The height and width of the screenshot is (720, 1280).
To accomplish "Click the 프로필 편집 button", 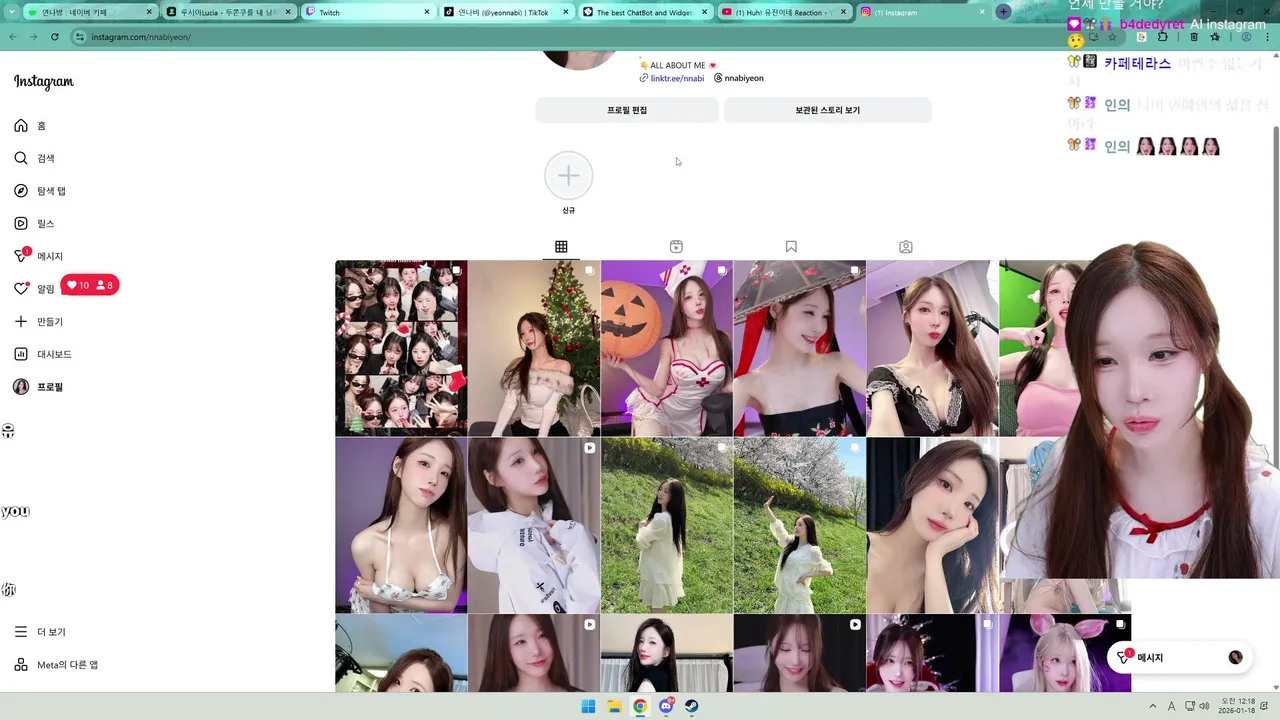I will coord(627,110).
